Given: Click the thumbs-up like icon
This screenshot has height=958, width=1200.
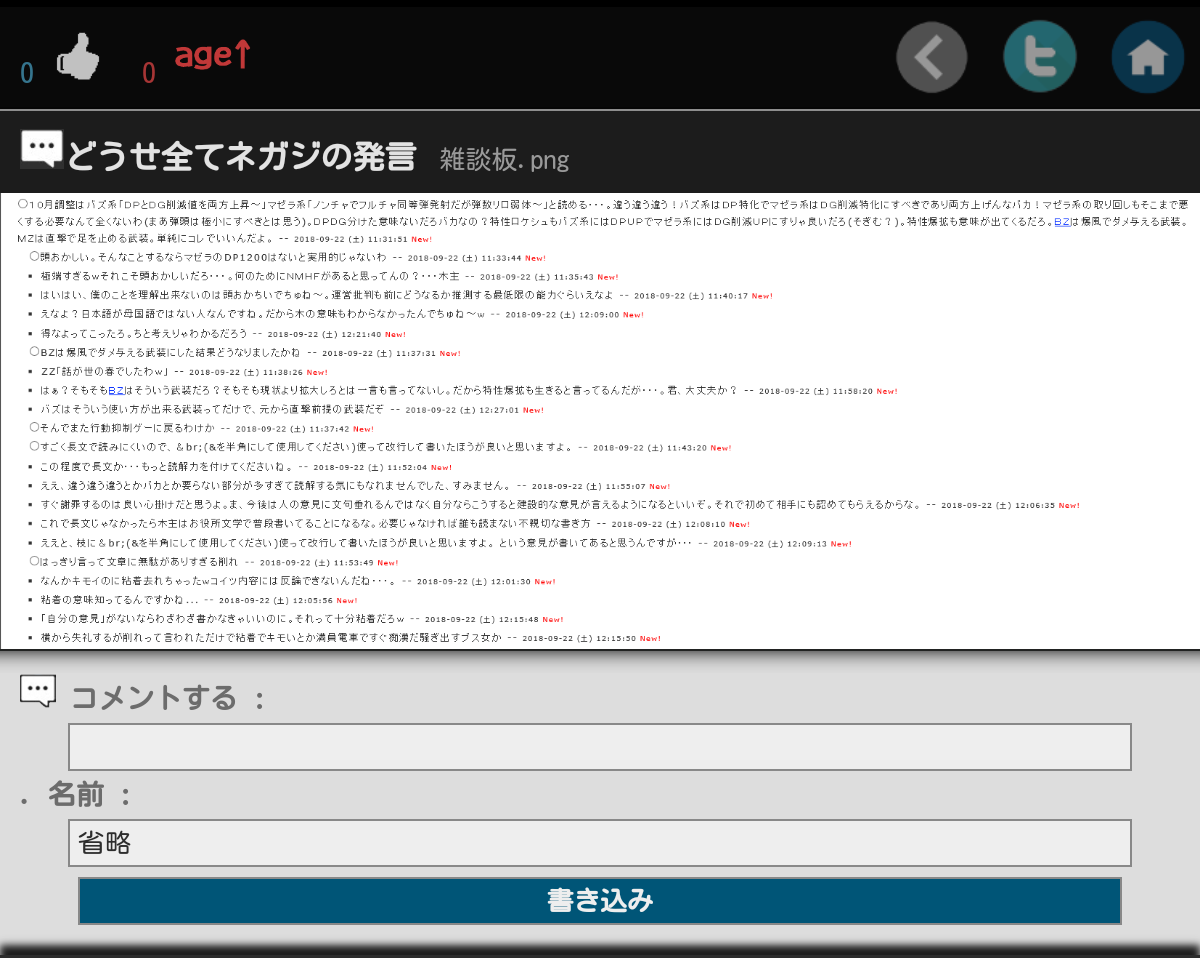Looking at the screenshot, I should point(78,56).
